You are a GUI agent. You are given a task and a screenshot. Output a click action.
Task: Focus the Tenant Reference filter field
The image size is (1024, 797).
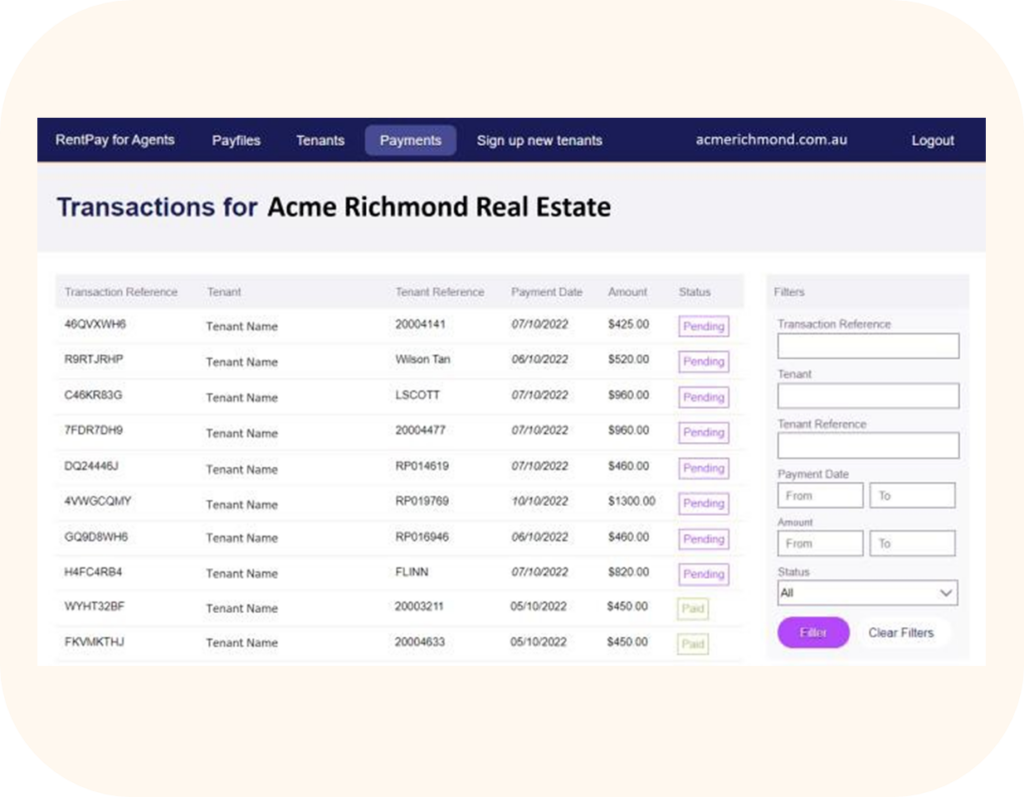pyautogui.click(x=868, y=446)
